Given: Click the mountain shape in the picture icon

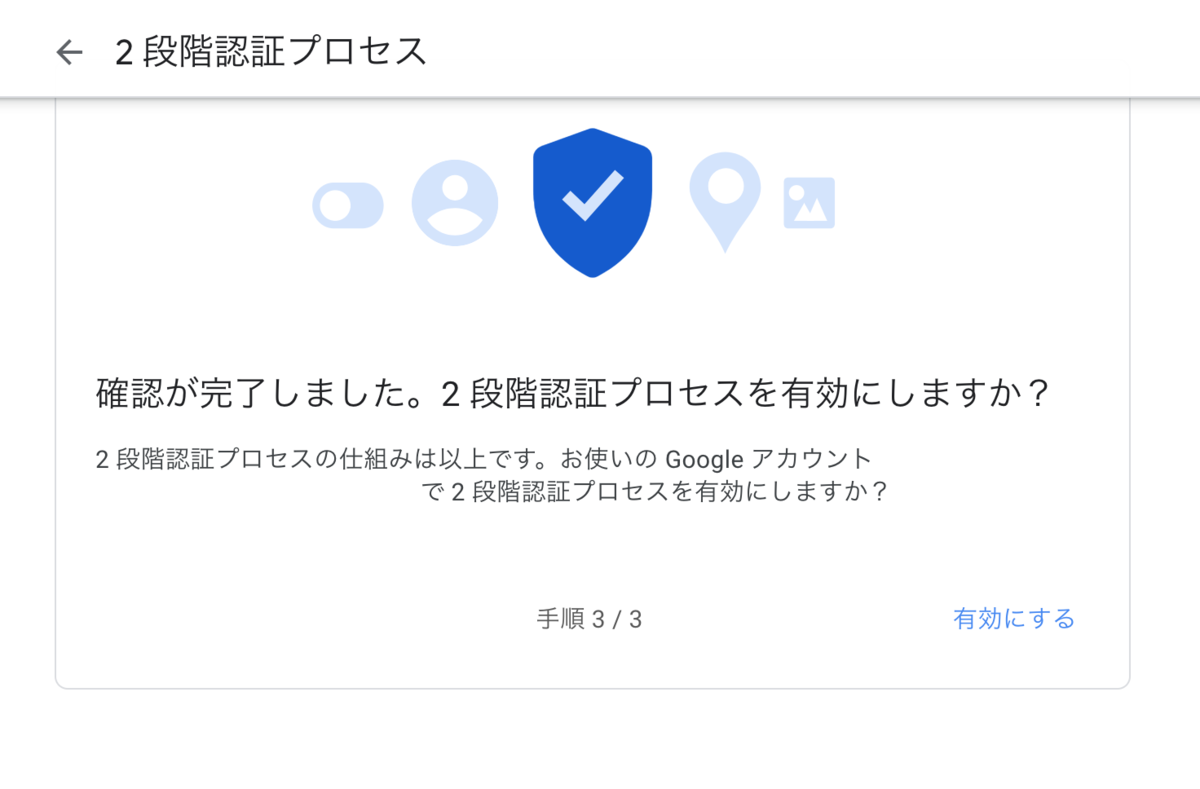Looking at the screenshot, I should tap(811, 212).
